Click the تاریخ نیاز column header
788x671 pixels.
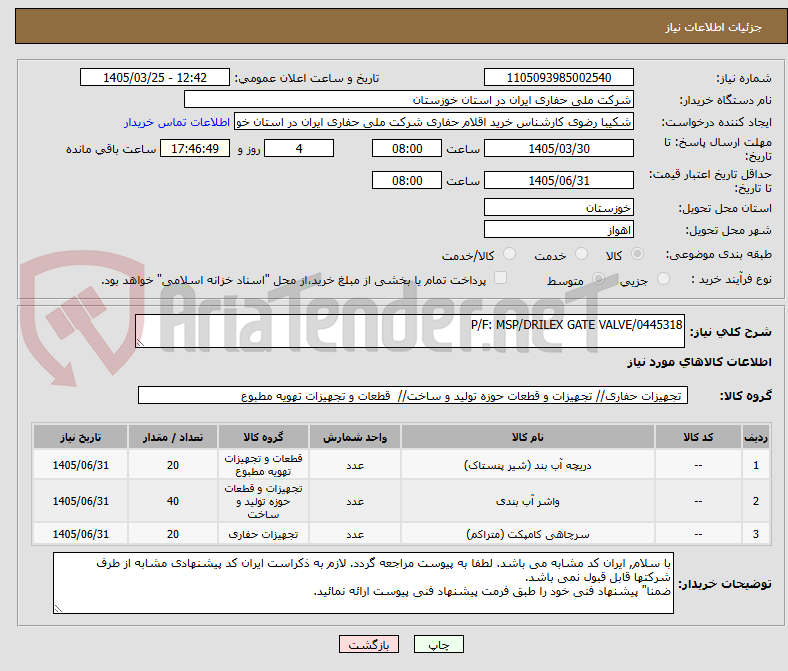[x=80, y=437]
